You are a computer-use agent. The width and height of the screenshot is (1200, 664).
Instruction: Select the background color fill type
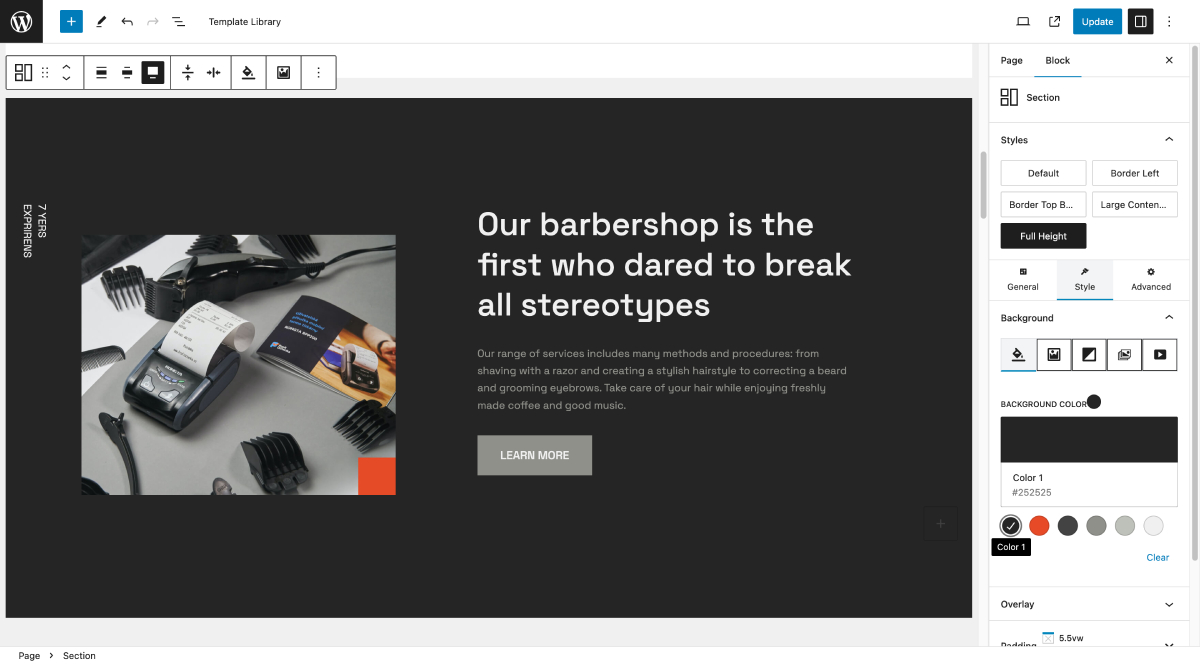[1018, 354]
